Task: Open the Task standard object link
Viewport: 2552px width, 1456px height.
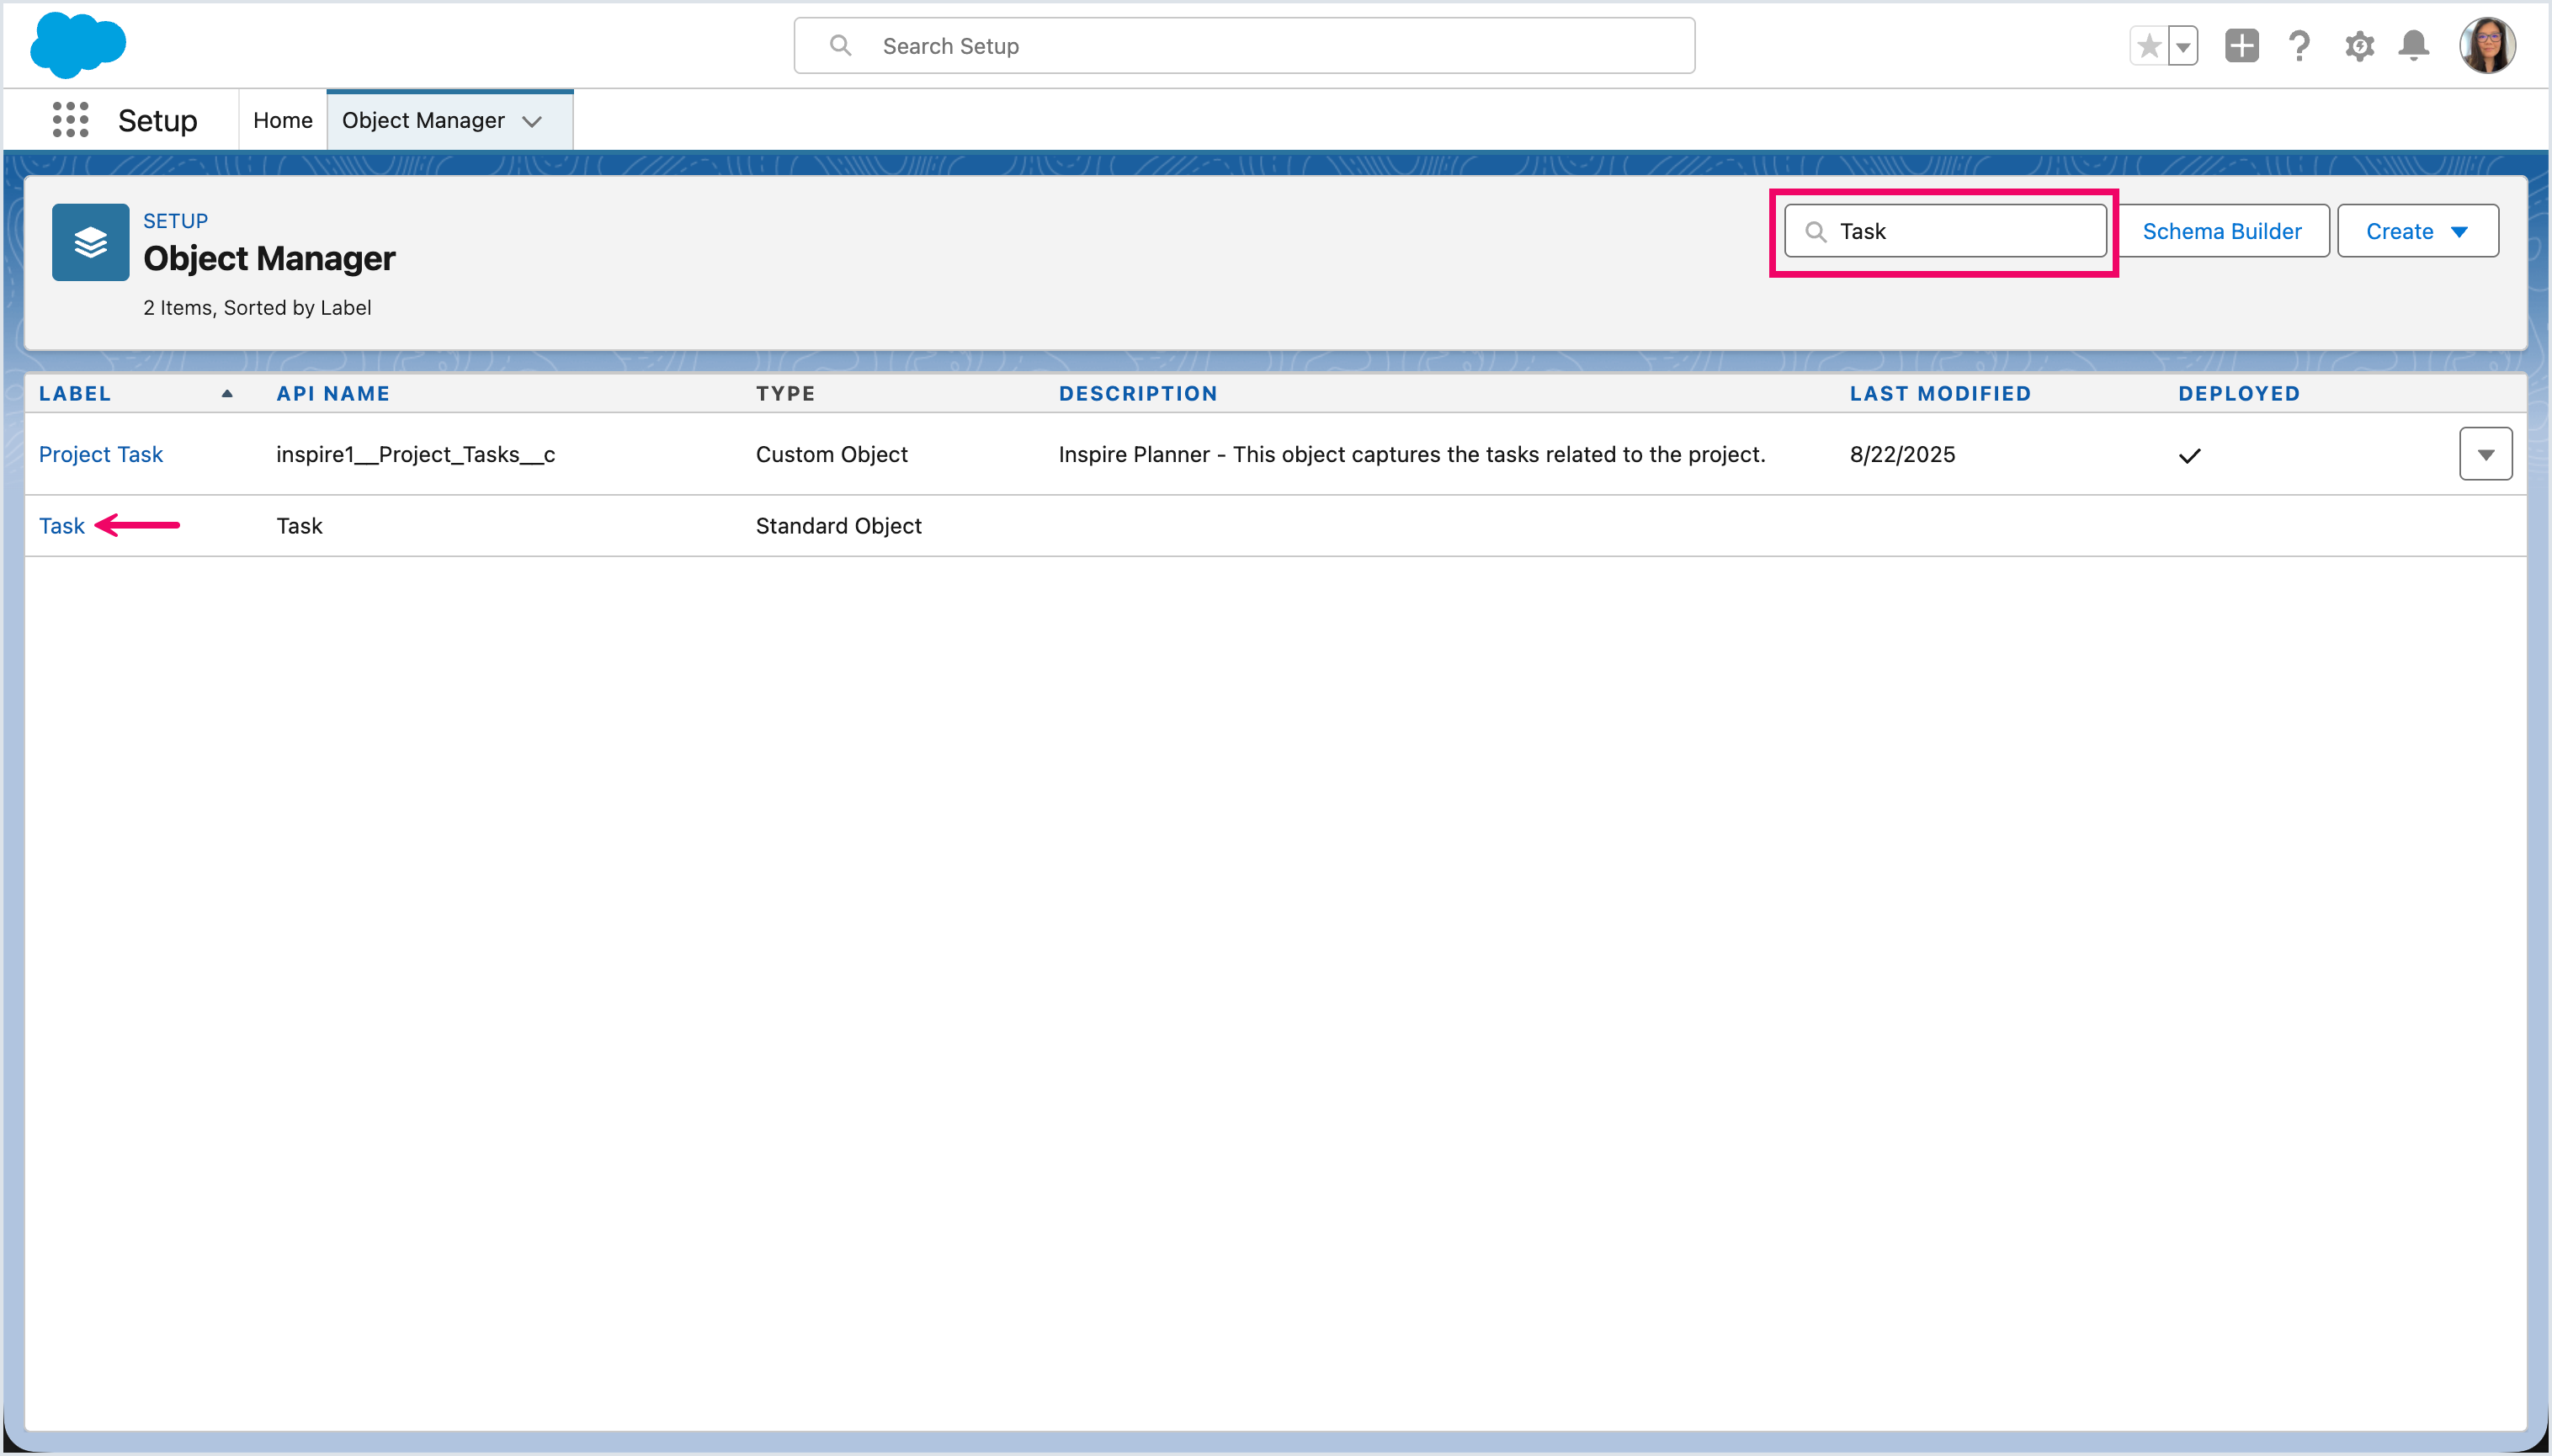Action: tap(61, 526)
